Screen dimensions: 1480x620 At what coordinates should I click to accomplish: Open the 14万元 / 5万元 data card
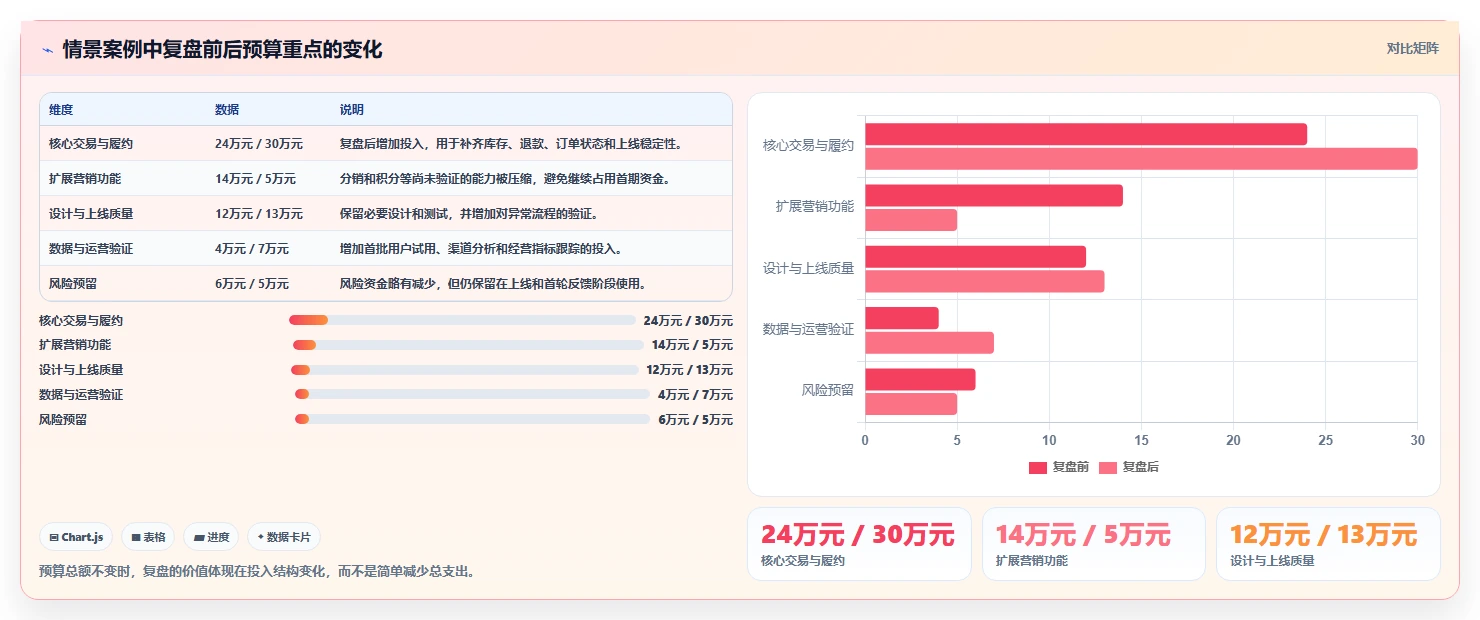1093,544
